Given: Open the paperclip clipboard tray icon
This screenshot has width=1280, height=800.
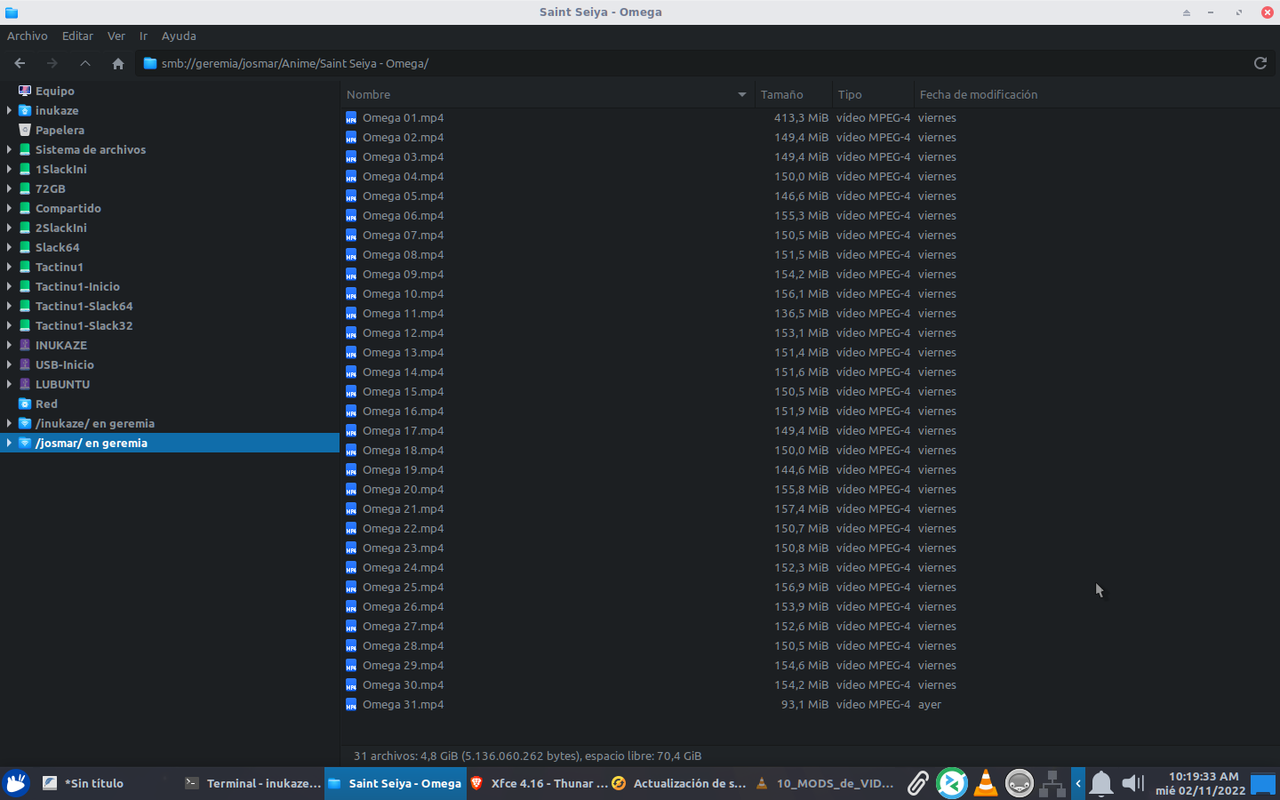Looking at the screenshot, I should [917, 783].
